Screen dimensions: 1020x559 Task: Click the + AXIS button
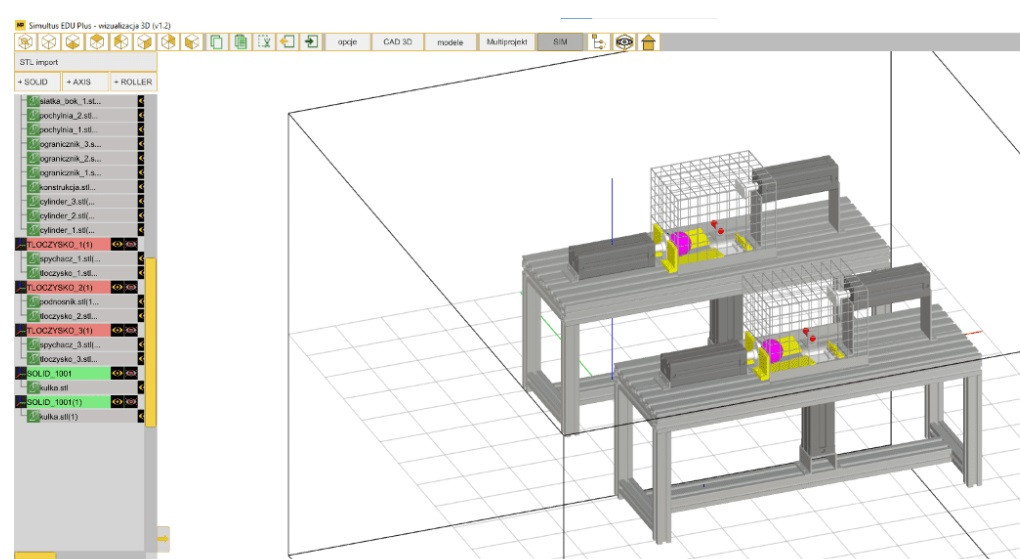[85, 82]
